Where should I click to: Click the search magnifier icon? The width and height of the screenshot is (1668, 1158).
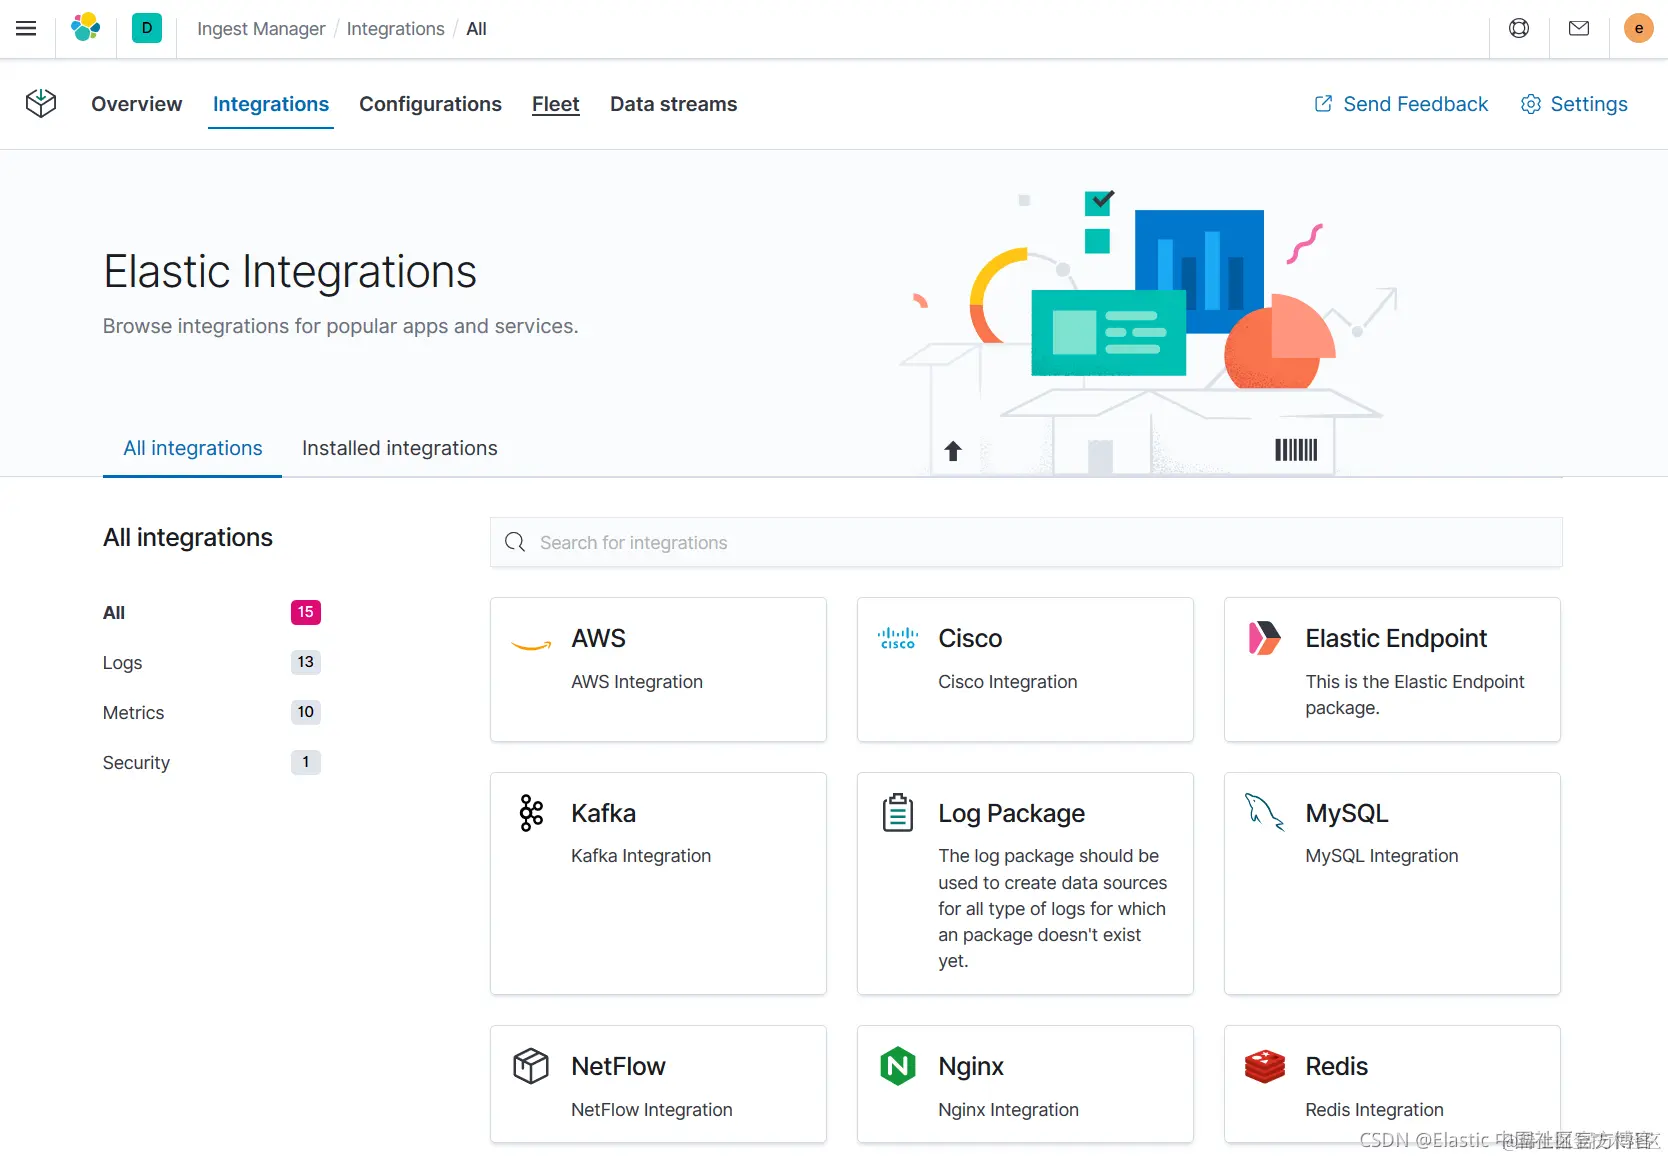pyautogui.click(x=515, y=542)
